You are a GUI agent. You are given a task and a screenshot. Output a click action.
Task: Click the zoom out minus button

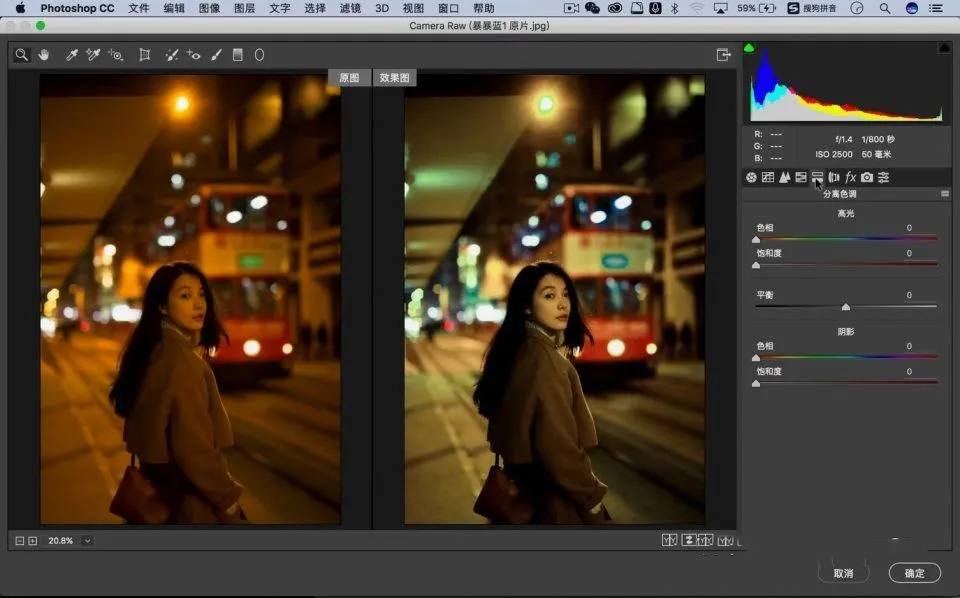coord(20,541)
